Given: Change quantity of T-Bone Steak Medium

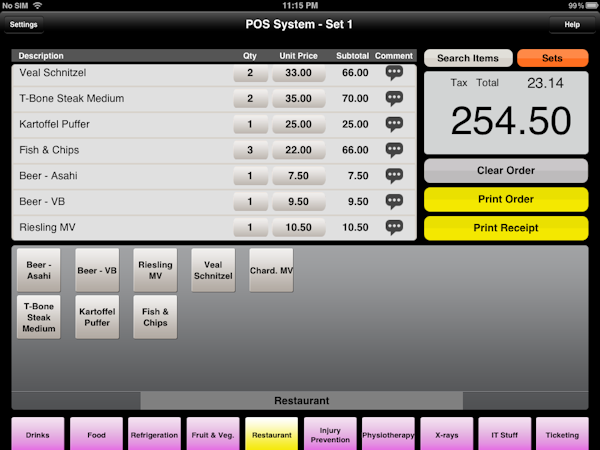Looking at the screenshot, I should [x=250, y=98].
